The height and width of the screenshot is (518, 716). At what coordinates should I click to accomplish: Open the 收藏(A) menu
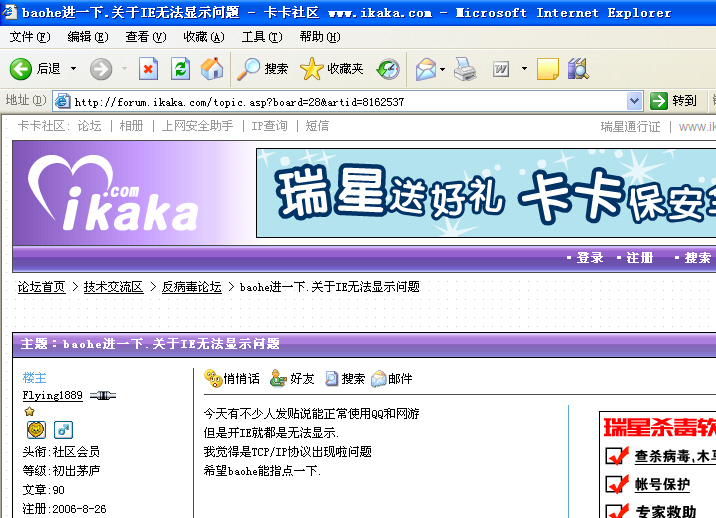[204, 37]
